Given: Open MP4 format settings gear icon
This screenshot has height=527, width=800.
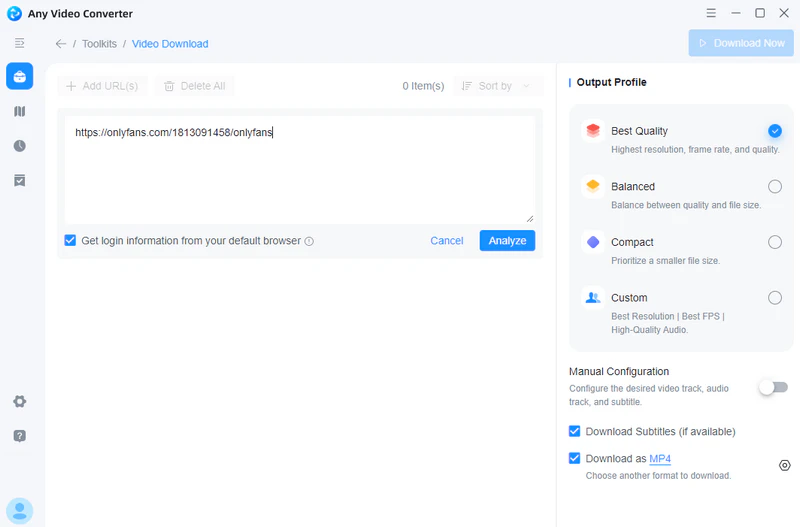Looking at the screenshot, I should (784, 465).
